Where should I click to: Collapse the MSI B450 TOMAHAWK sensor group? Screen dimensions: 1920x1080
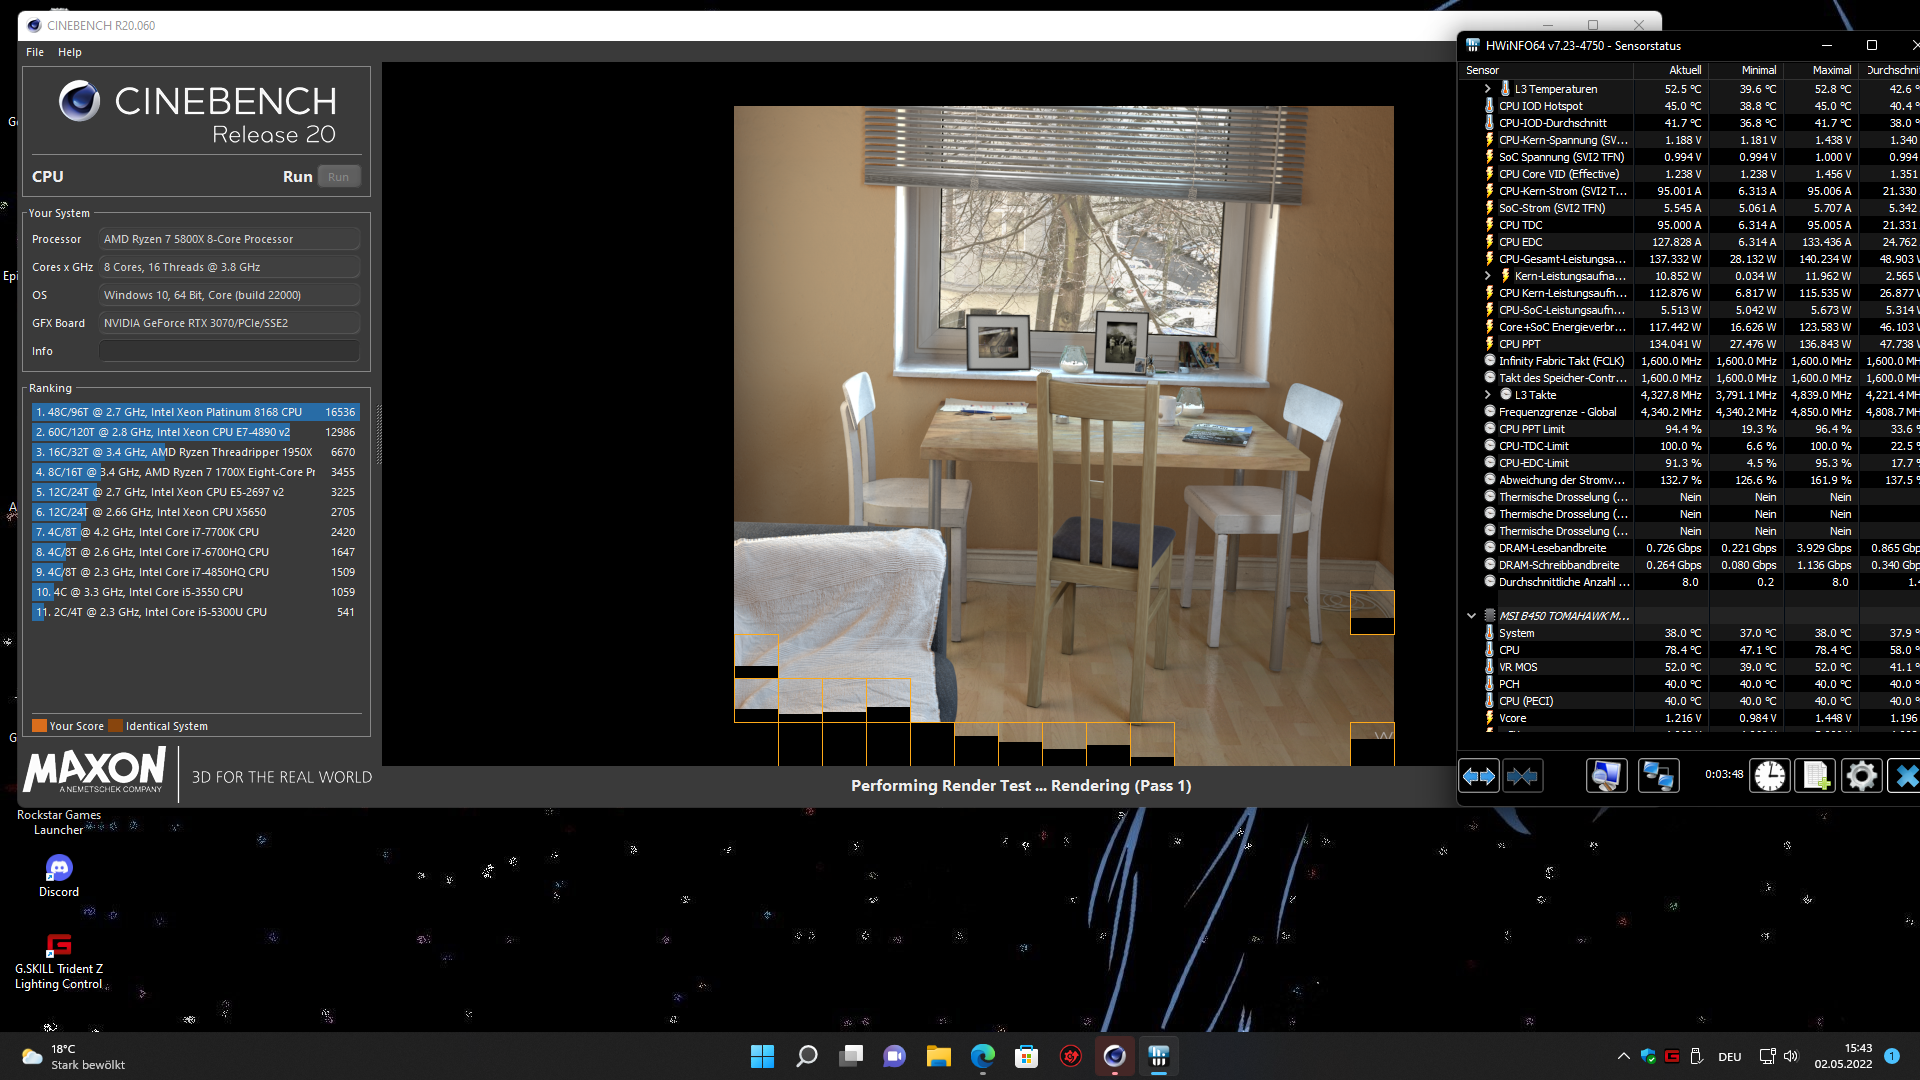pyautogui.click(x=1471, y=616)
